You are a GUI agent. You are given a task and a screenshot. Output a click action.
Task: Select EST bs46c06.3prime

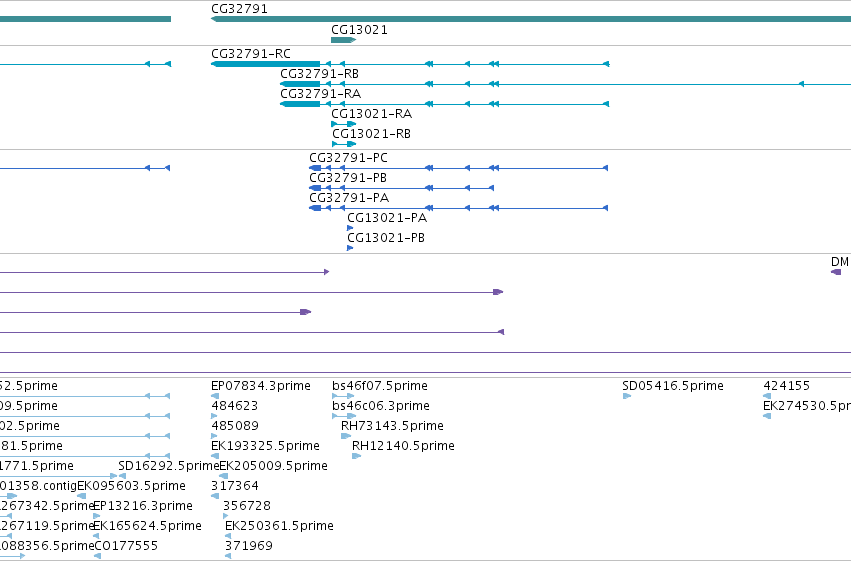point(381,406)
